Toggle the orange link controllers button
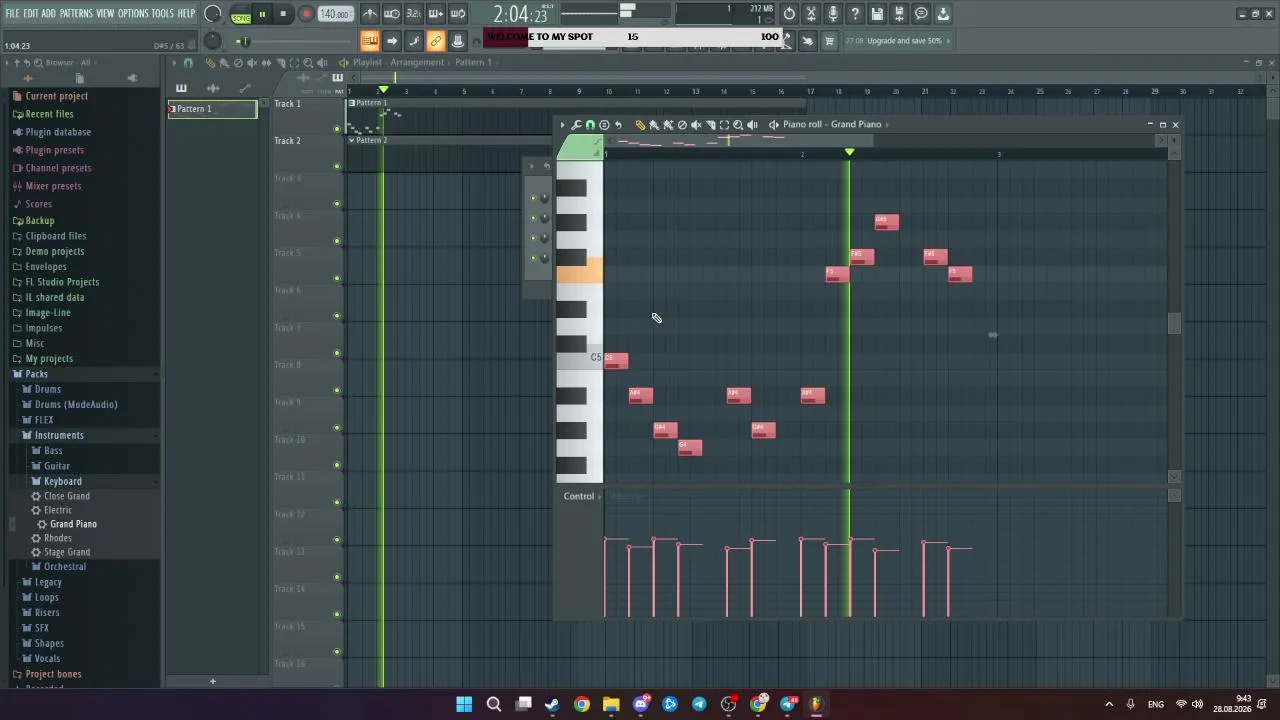Screen dimensions: 1280x720 [435, 41]
